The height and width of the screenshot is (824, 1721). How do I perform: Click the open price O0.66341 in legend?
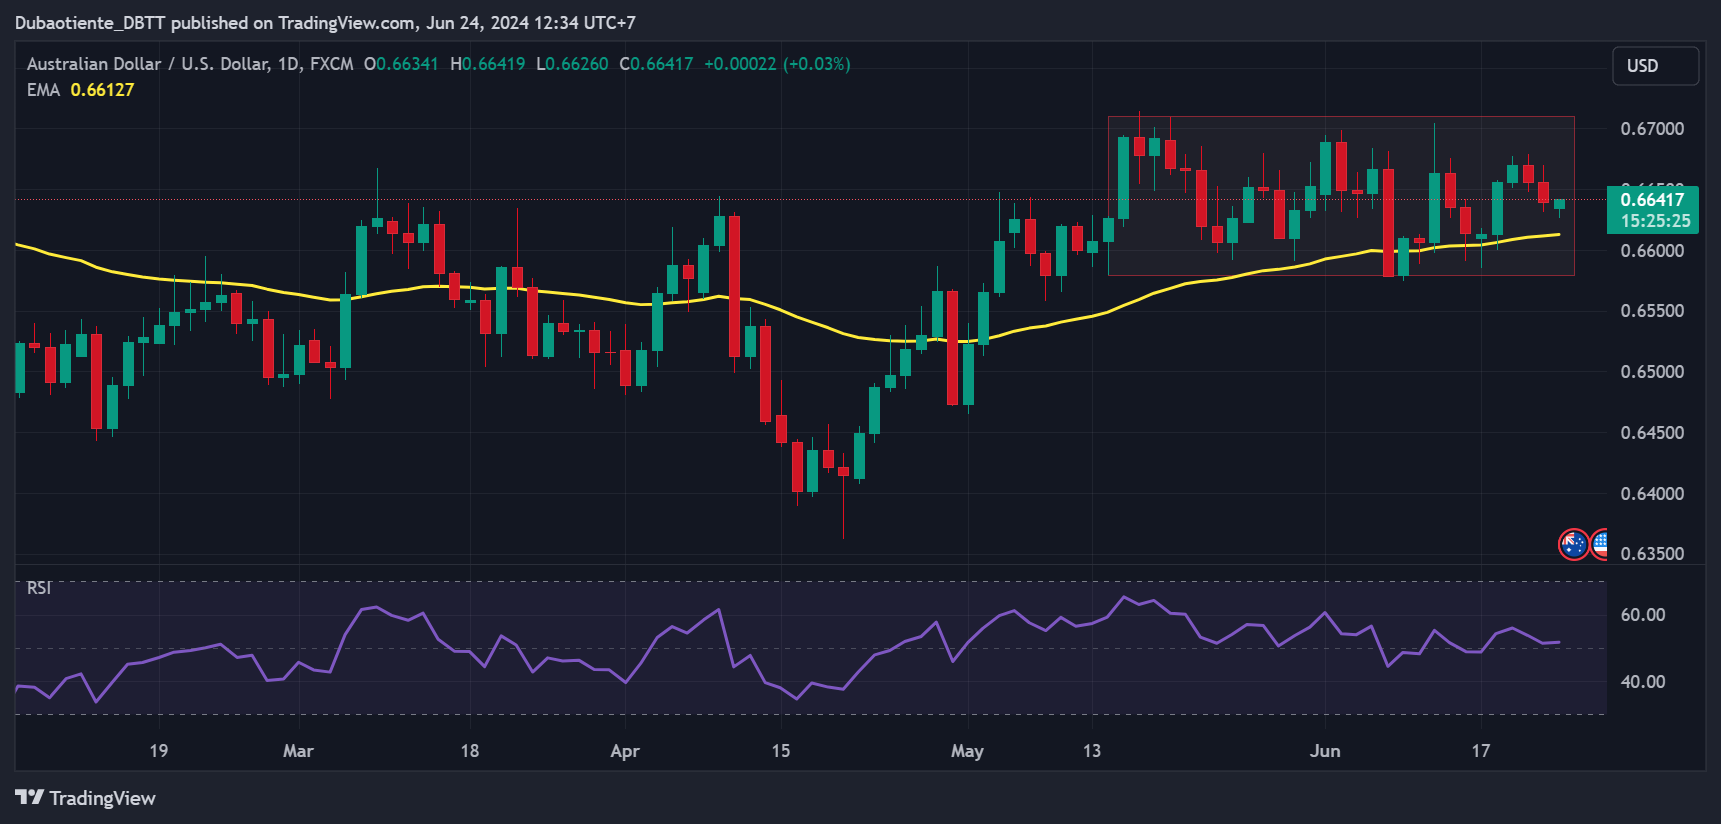[401, 64]
